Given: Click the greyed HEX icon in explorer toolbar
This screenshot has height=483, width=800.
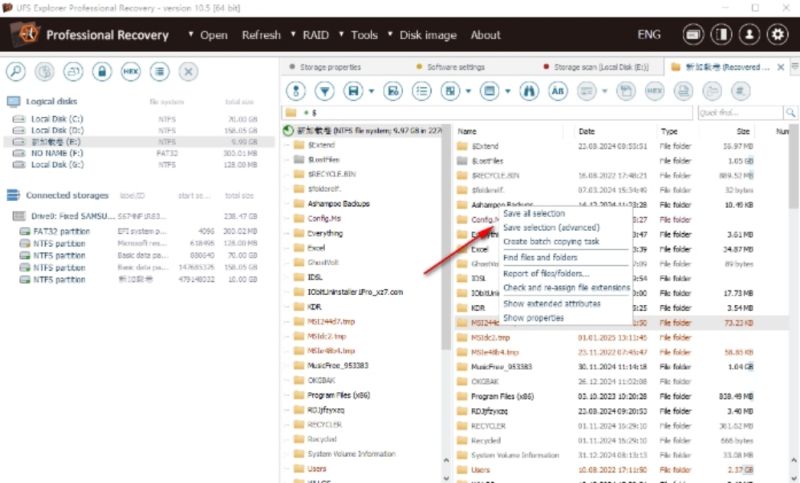Looking at the screenshot, I should pyautogui.click(x=655, y=91).
